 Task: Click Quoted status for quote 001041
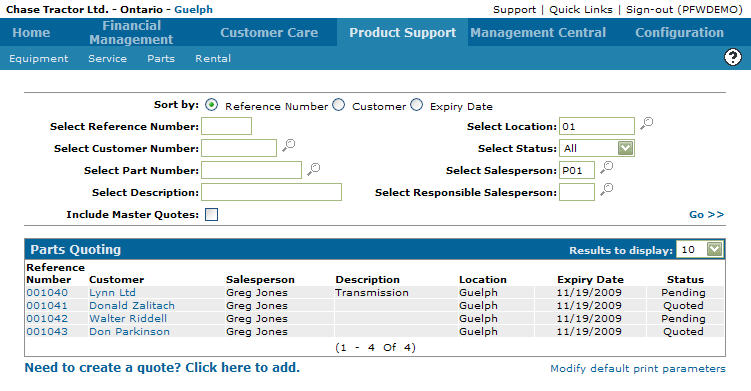pos(683,305)
